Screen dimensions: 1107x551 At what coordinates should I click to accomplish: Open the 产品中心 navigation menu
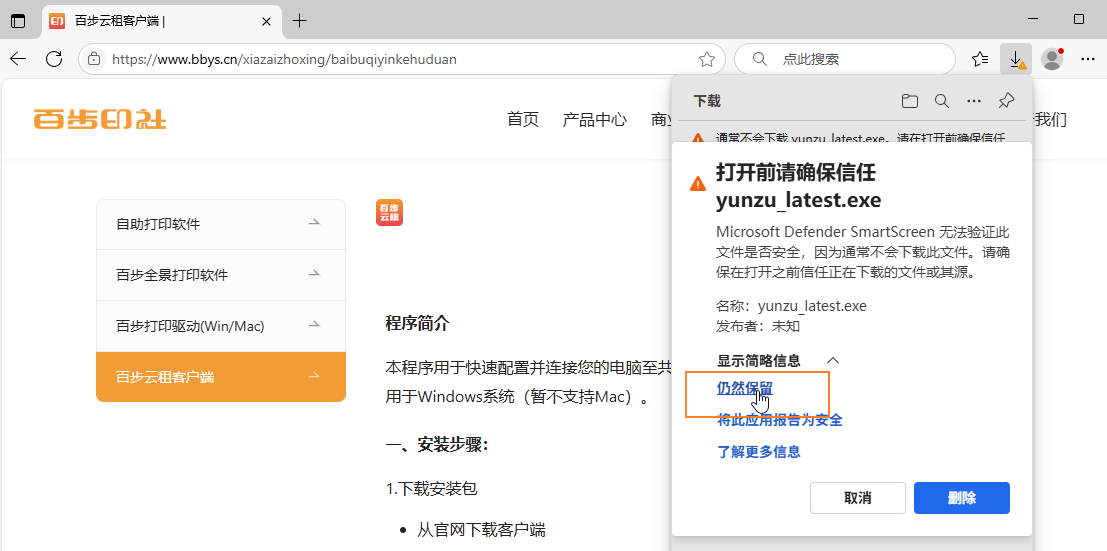(x=594, y=120)
